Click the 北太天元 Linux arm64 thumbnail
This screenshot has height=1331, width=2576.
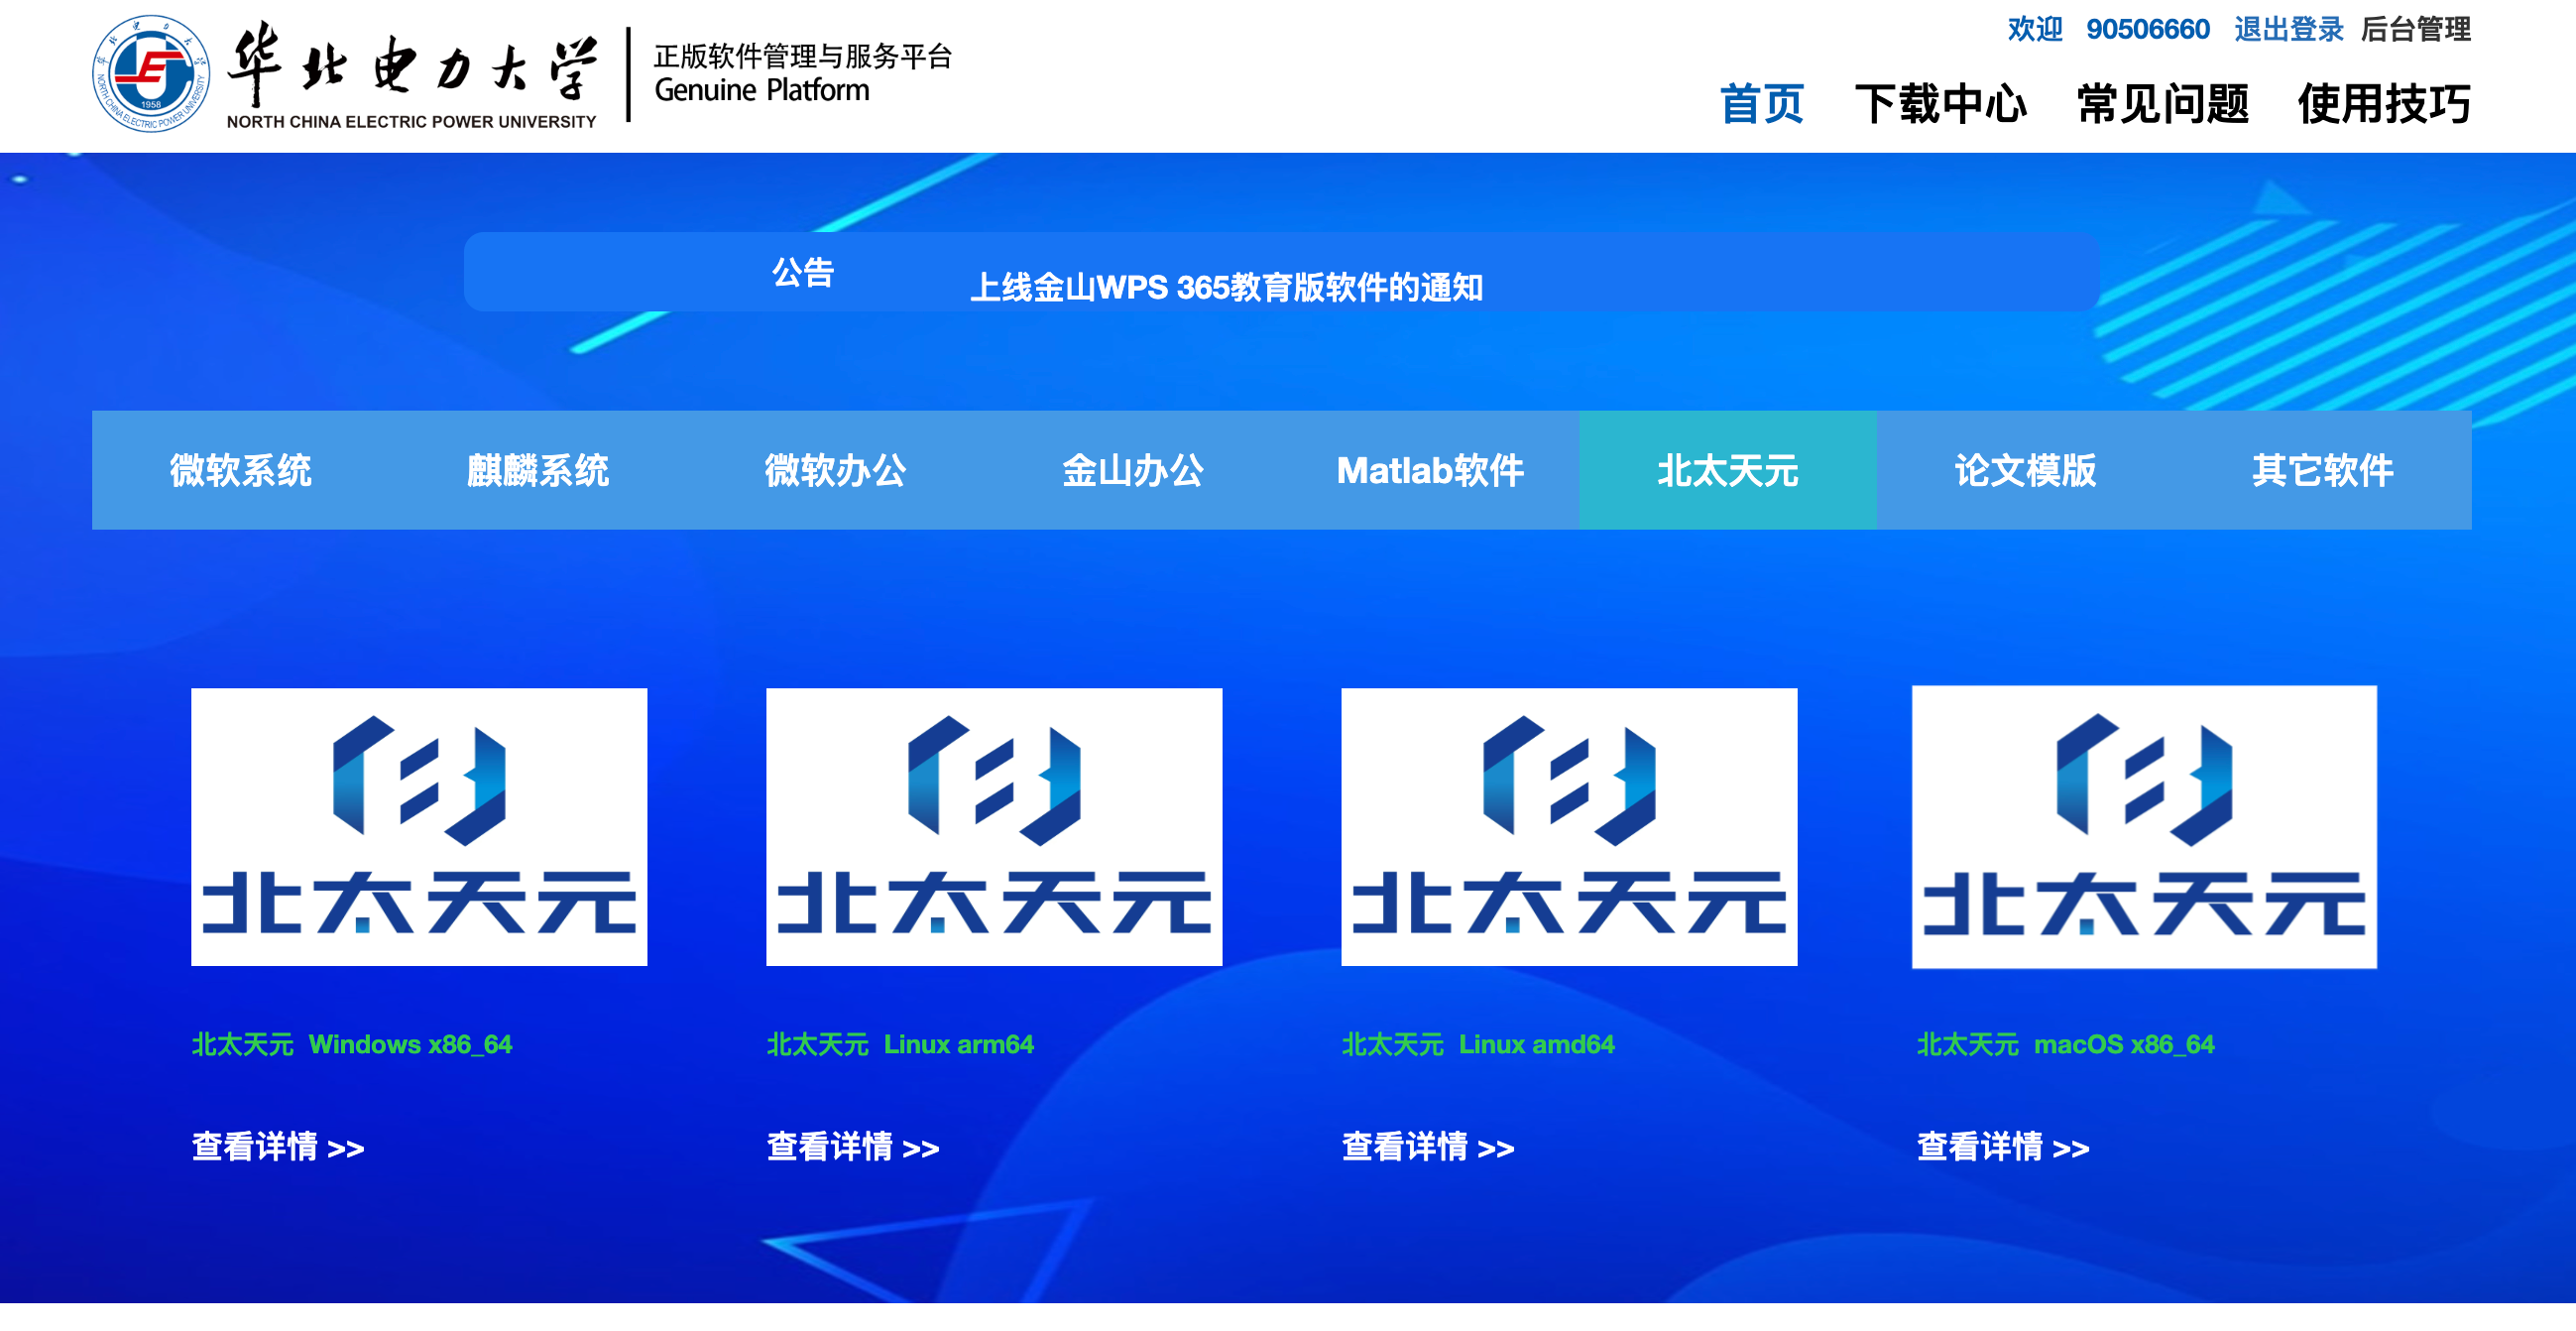(994, 826)
